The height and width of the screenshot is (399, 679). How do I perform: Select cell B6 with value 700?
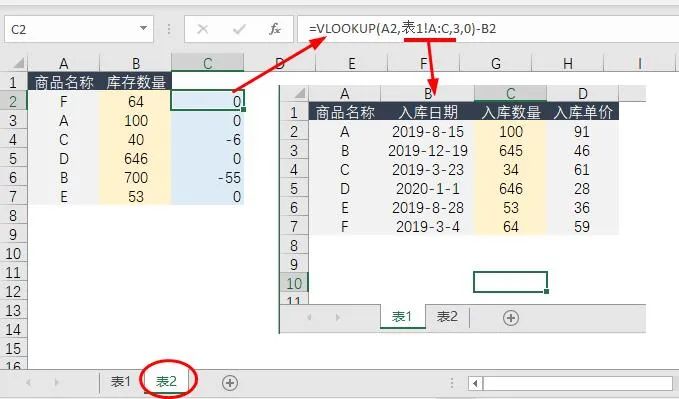pos(136,178)
